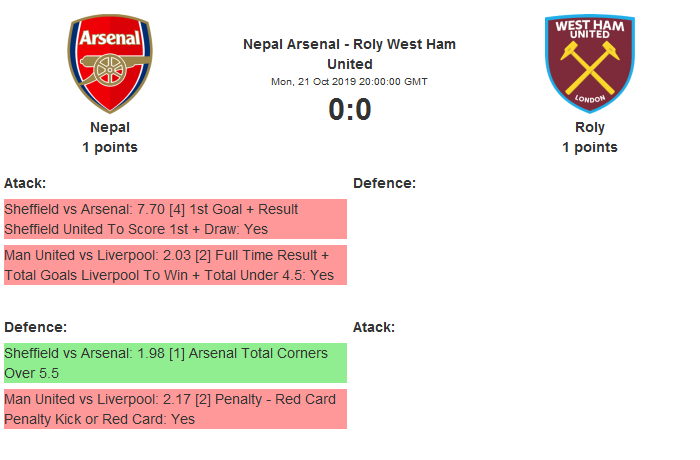Click the Defence heading on the right side

click(x=384, y=183)
